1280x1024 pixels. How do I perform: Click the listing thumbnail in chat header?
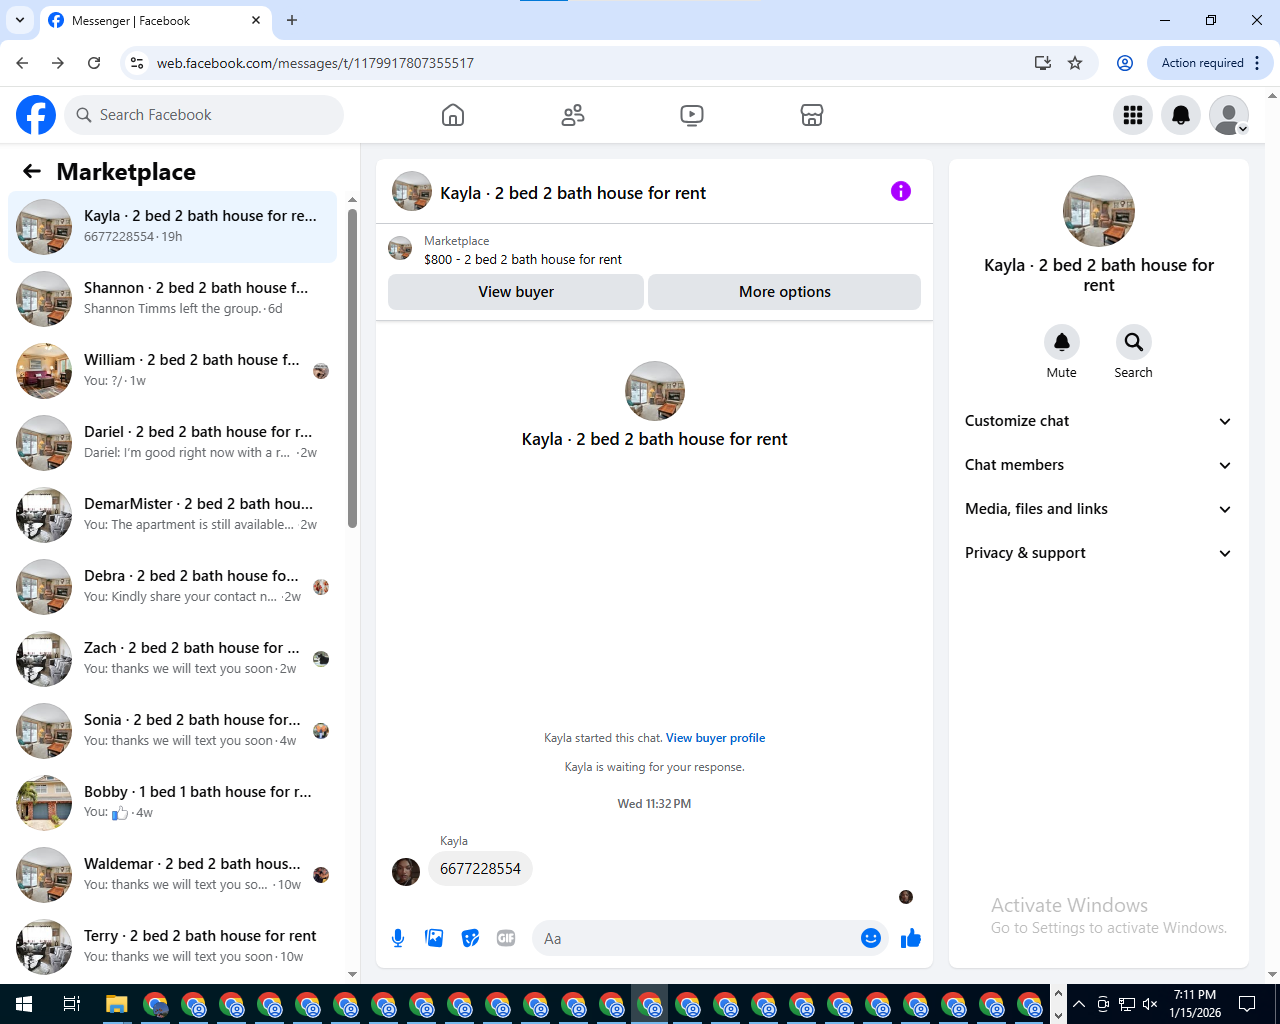click(412, 191)
